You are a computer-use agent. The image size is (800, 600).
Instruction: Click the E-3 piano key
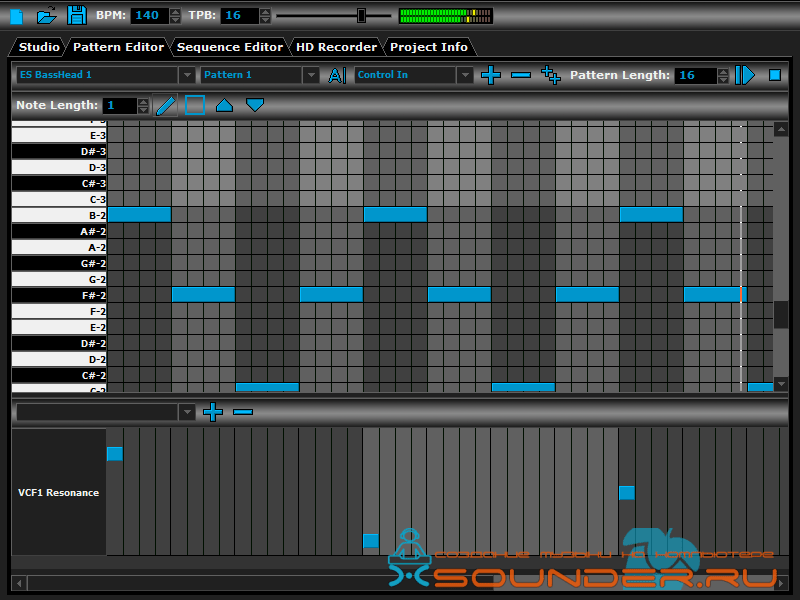pyautogui.click(x=59, y=135)
